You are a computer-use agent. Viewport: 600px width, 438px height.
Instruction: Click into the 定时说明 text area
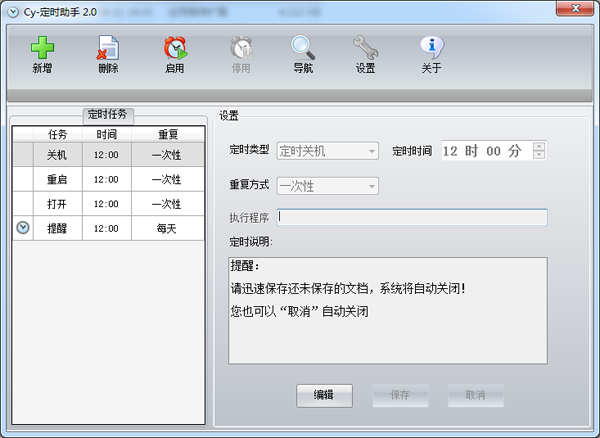pyautogui.click(x=388, y=310)
